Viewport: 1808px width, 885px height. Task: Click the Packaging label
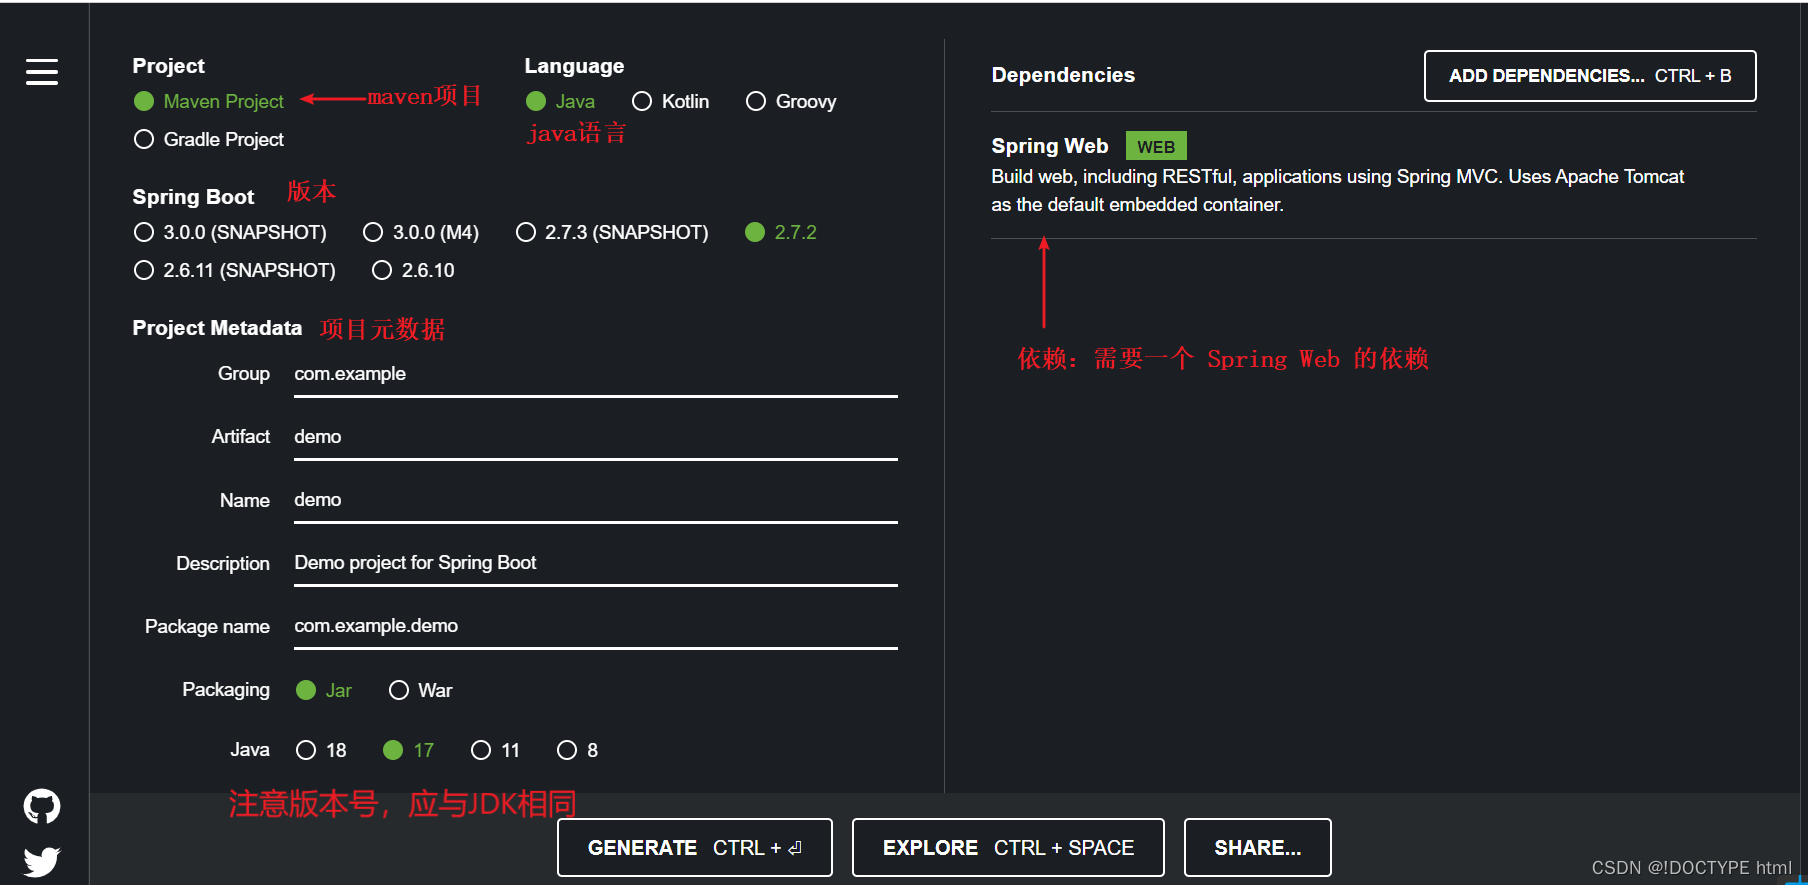point(226,690)
